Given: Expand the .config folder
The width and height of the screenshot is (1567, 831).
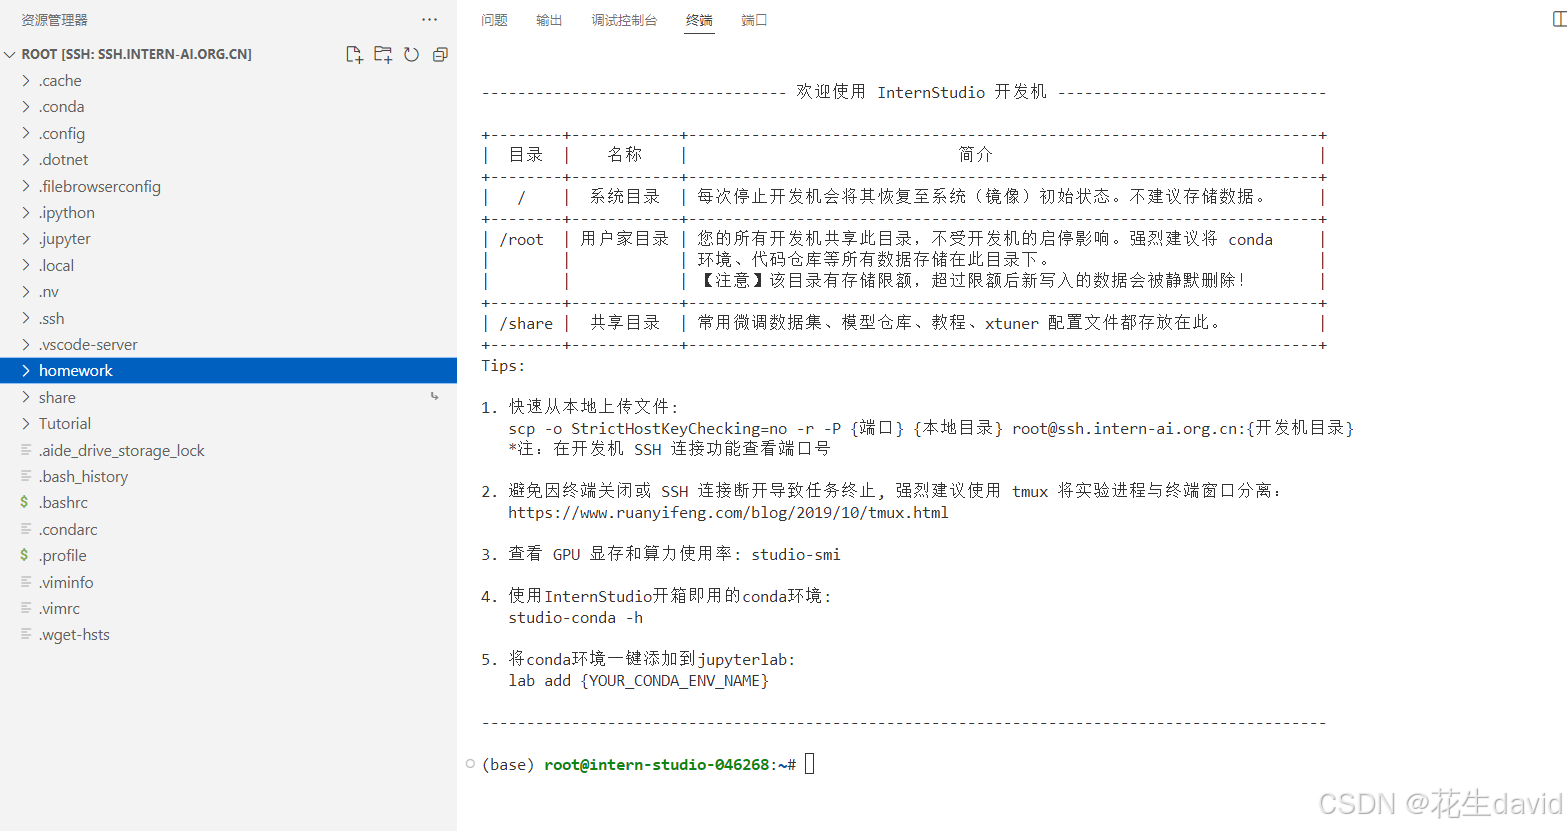Looking at the screenshot, I should click(x=26, y=133).
